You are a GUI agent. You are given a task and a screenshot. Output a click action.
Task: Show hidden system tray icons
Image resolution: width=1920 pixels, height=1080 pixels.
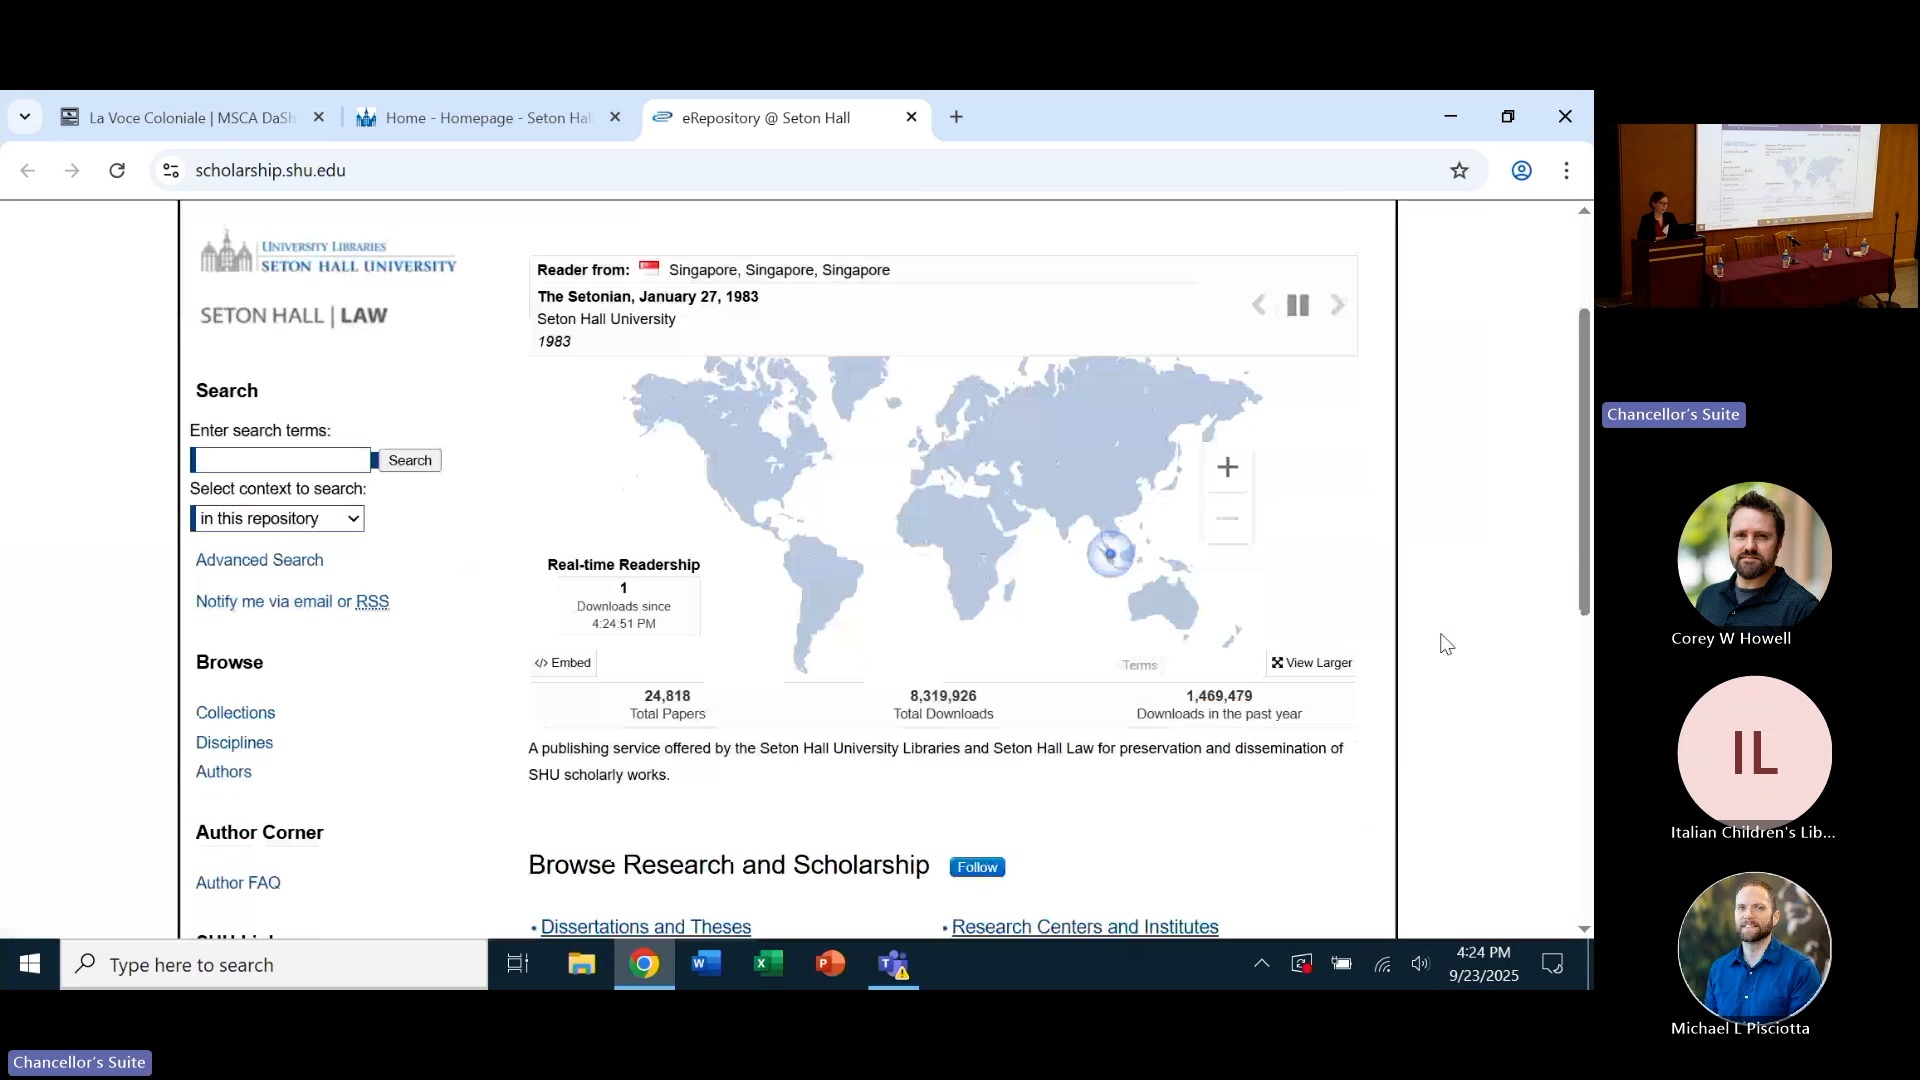coord(1261,964)
